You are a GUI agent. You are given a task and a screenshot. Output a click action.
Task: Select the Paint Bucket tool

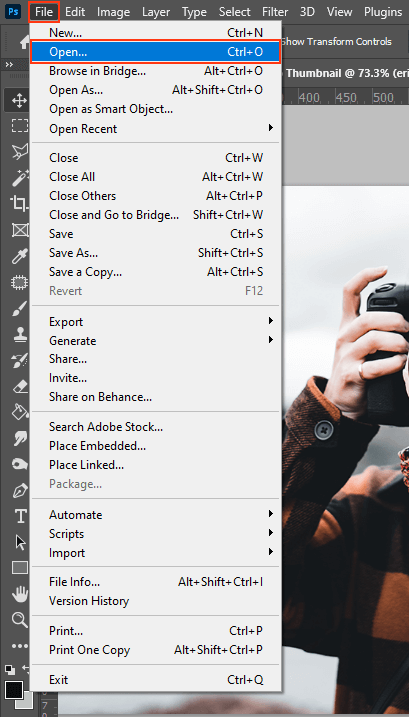coord(20,412)
